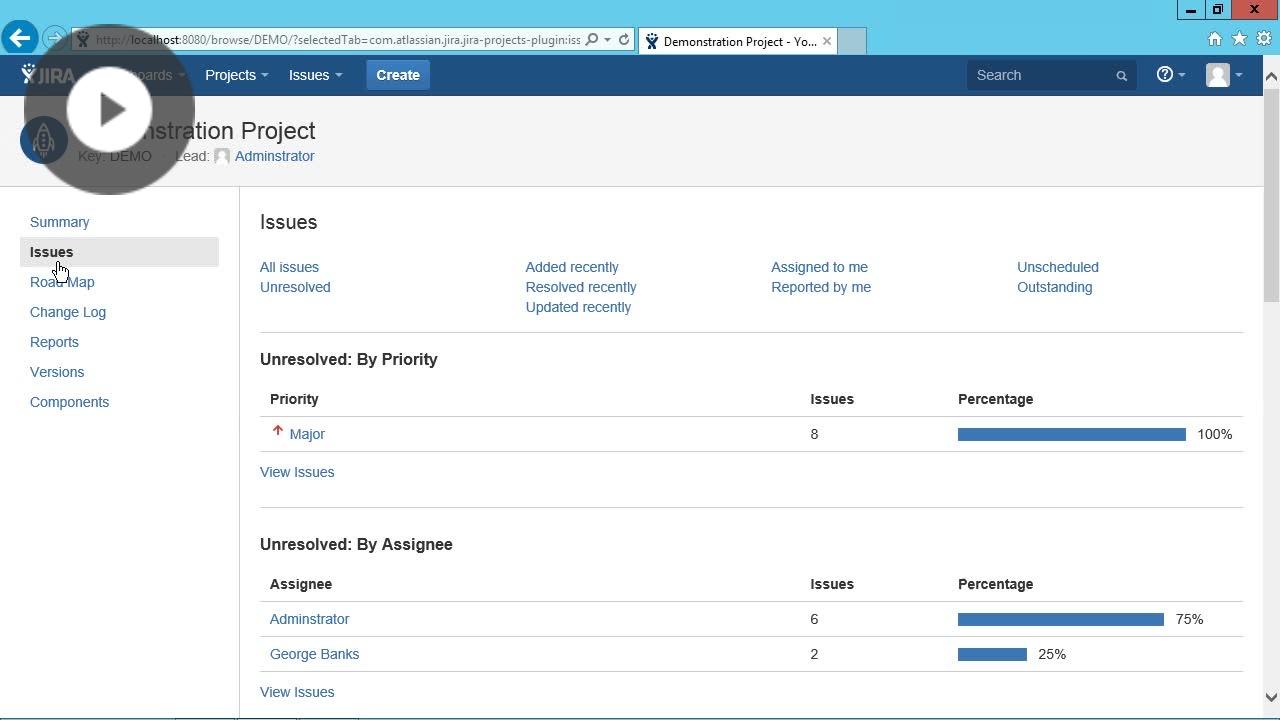Click the lead avatar beside Adminstrator
Screen dimensions: 1280x720
tap(222, 156)
